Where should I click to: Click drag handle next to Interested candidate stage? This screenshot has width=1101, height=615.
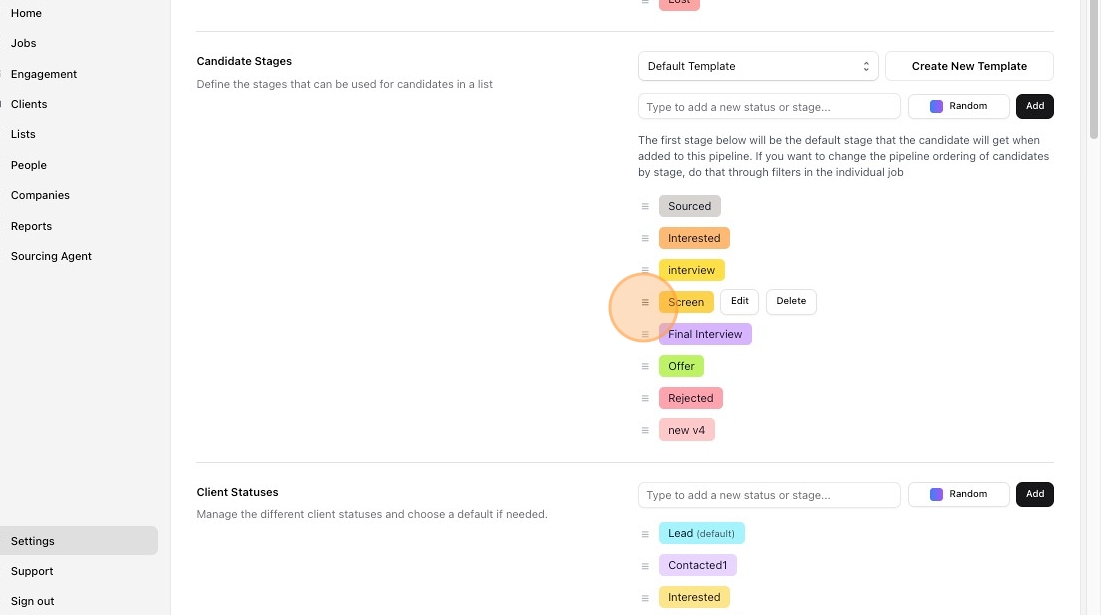(645, 238)
